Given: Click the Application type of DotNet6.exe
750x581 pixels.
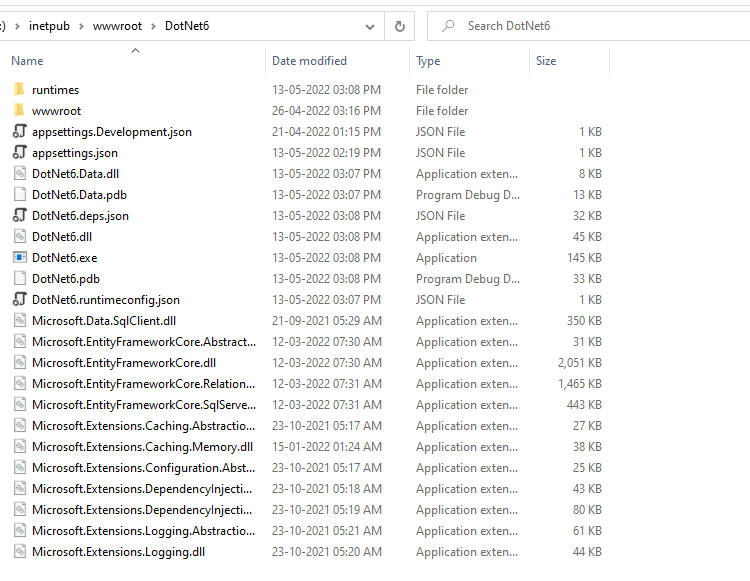Looking at the screenshot, I should [x=446, y=258].
